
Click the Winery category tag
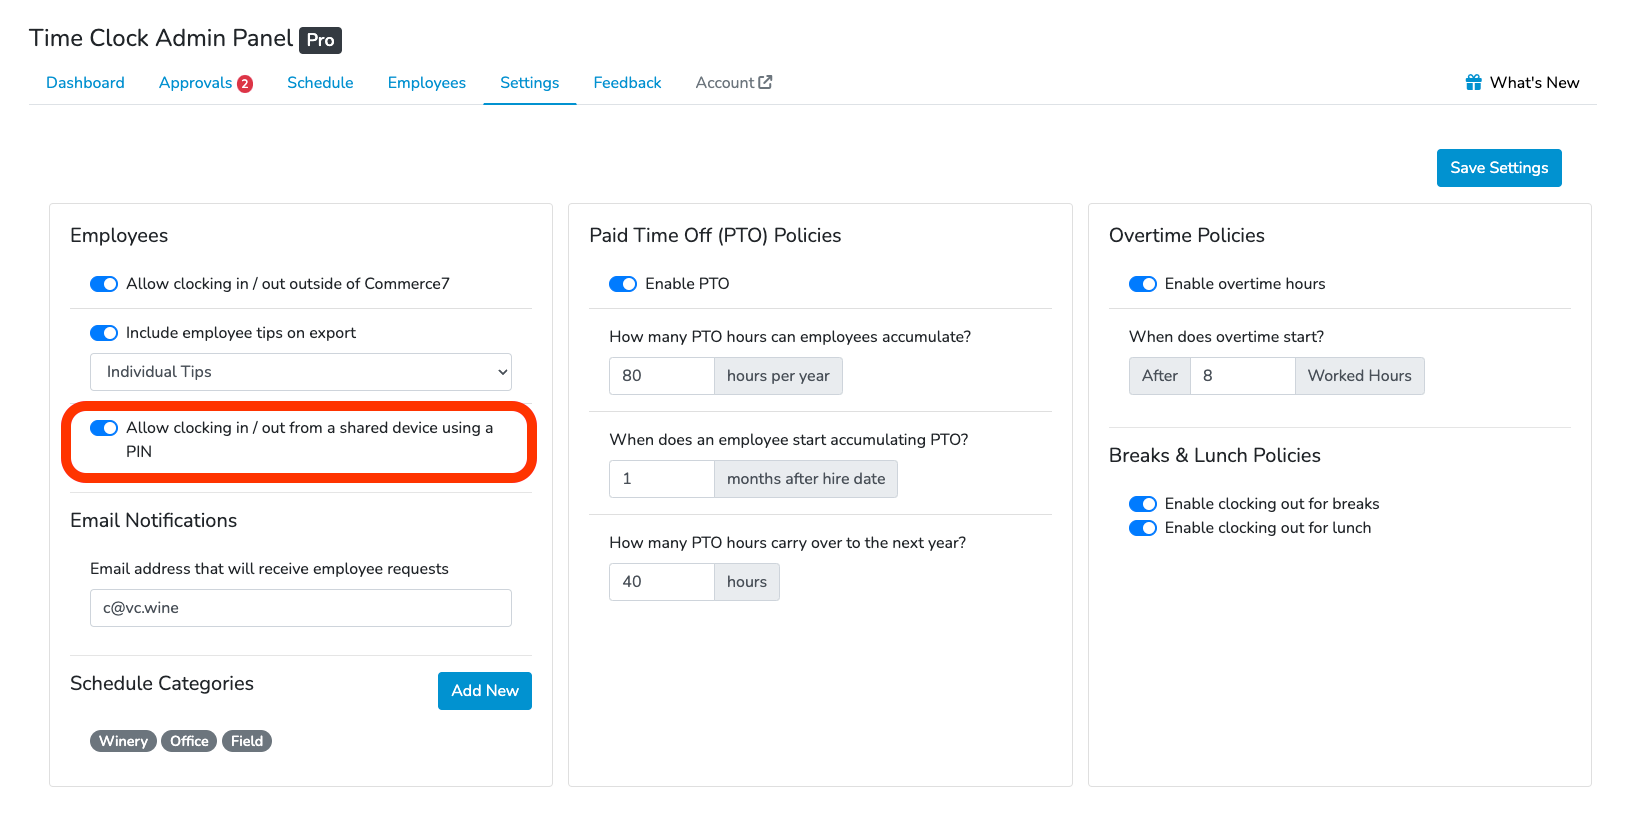point(123,741)
